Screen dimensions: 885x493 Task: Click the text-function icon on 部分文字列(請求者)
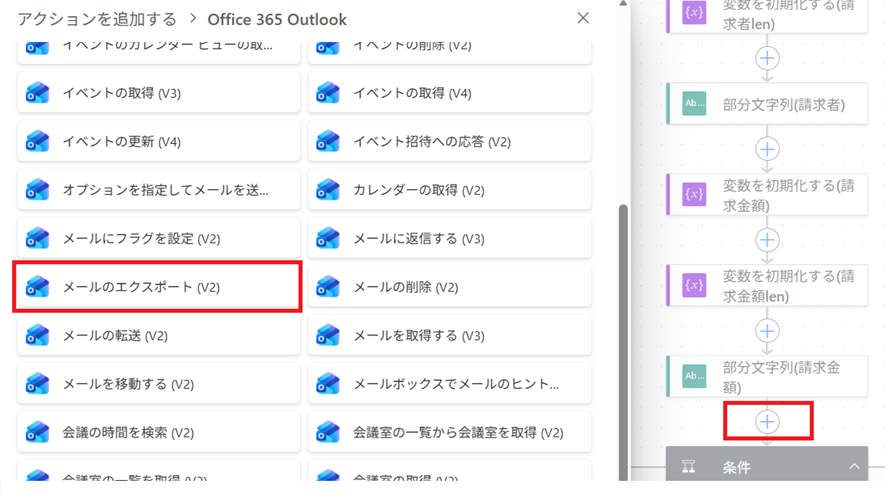point(694,104)
